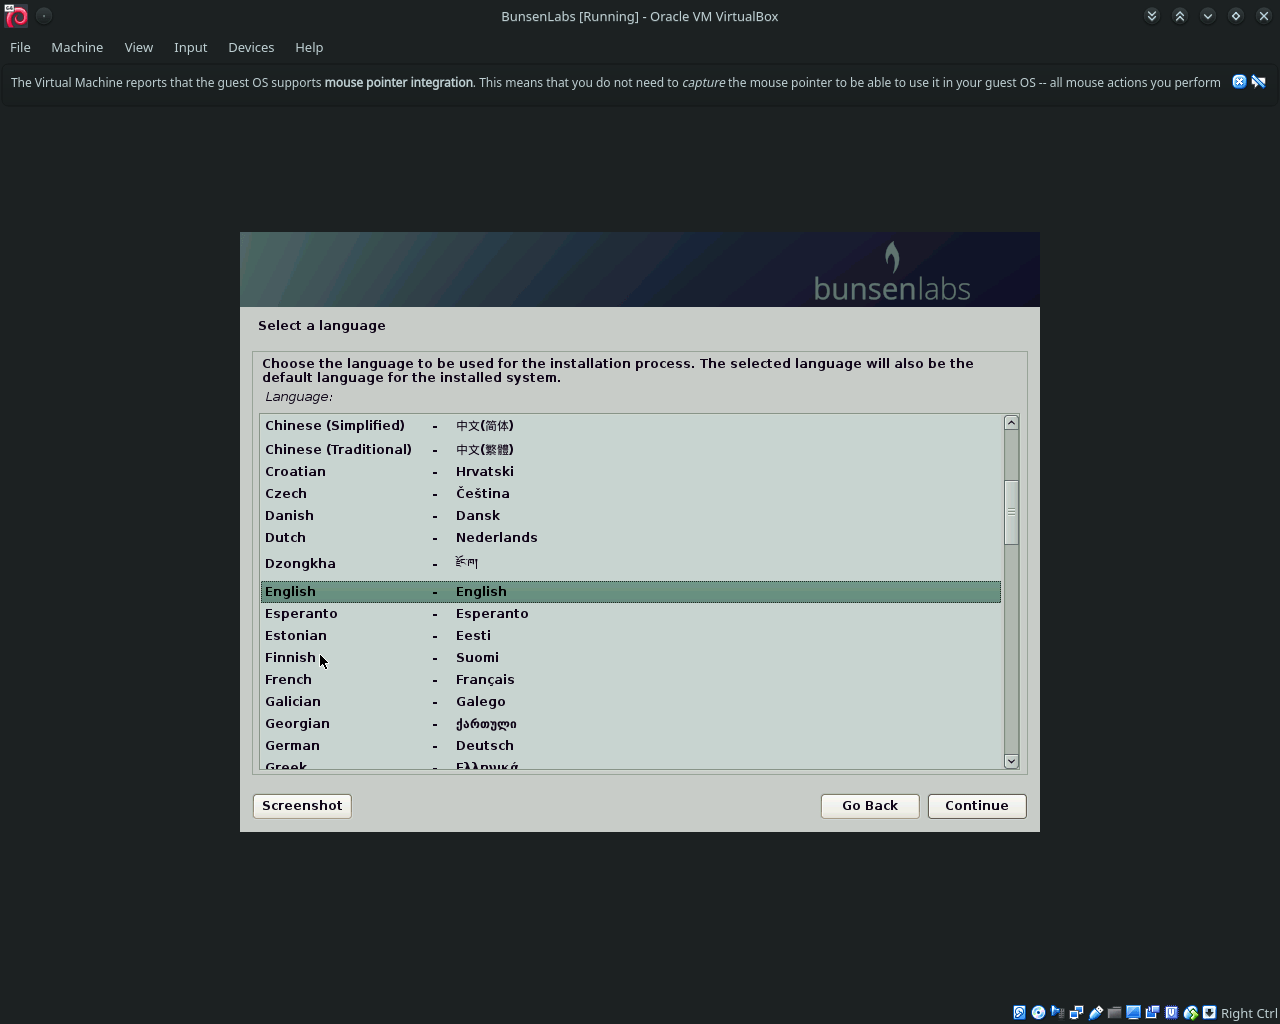Open the shared folders status icon
Viewport: 1280px width, 1024px height.
pos(1114,1012)
